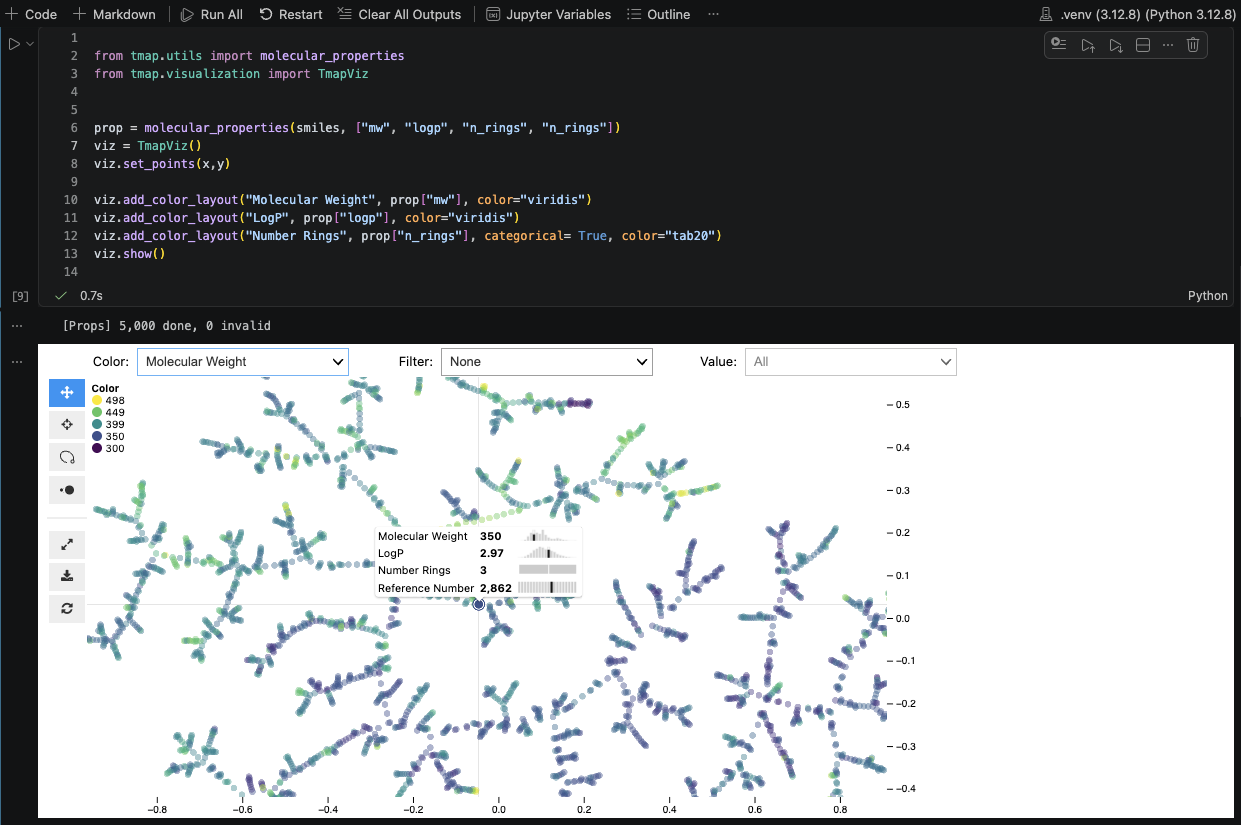Choose the lasso selection tool

[x=67, y=457]
